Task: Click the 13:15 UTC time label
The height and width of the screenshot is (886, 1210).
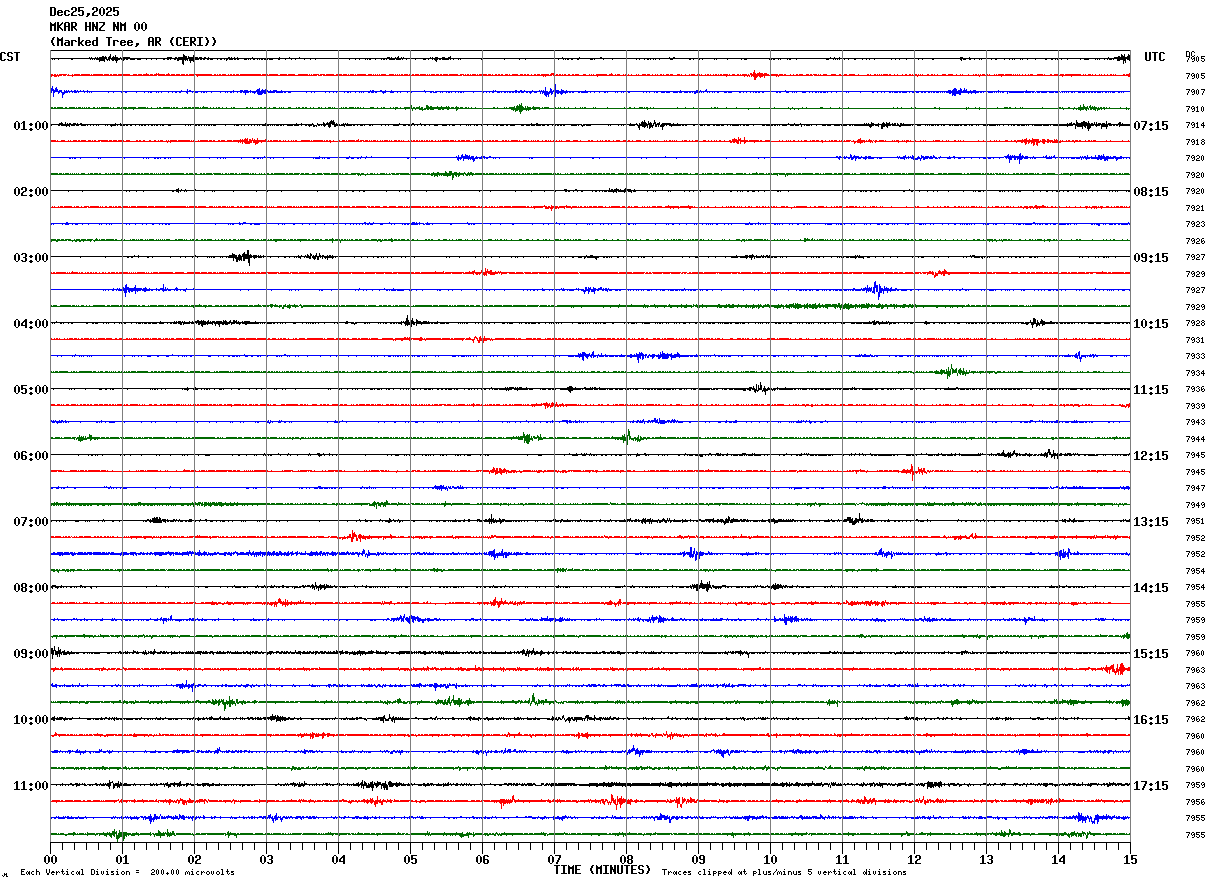Action: pyautogui.click(x=1150, y=522)
